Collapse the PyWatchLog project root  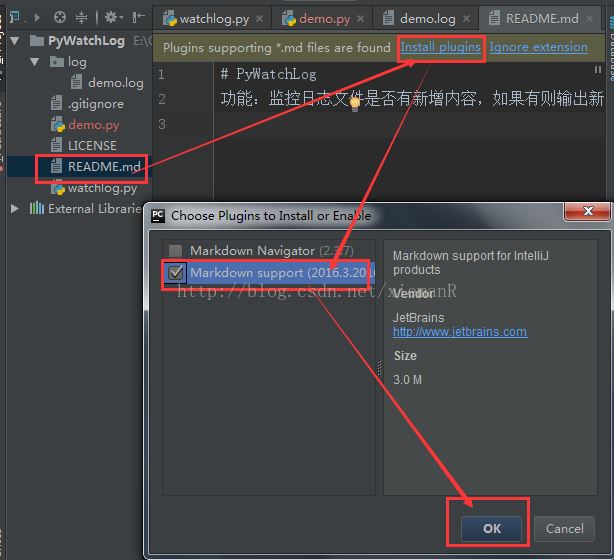pyautogui.click(x=17, y=41)
